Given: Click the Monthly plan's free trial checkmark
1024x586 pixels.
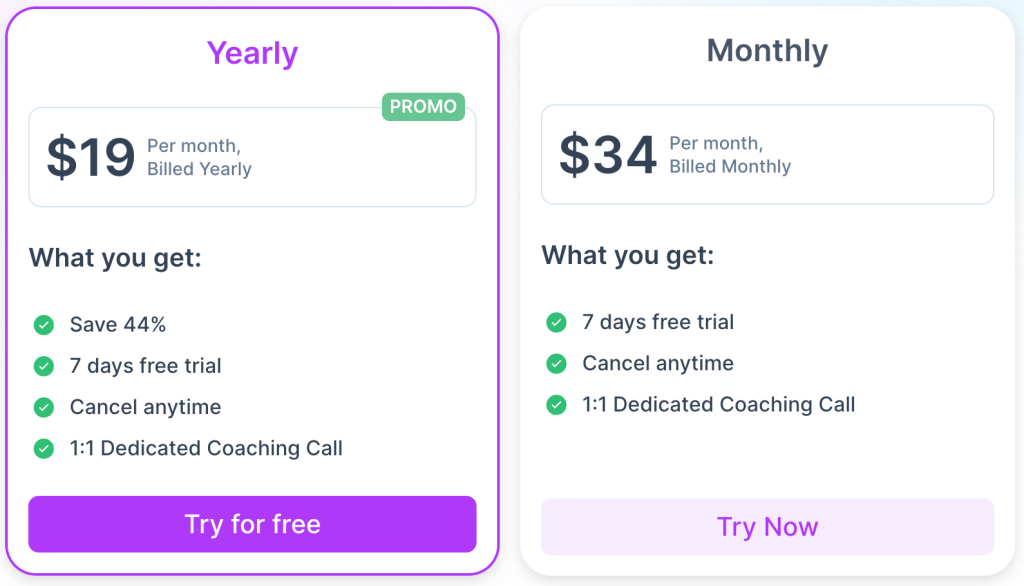Looking at the screenshot, I should click(x=556, y=322).
